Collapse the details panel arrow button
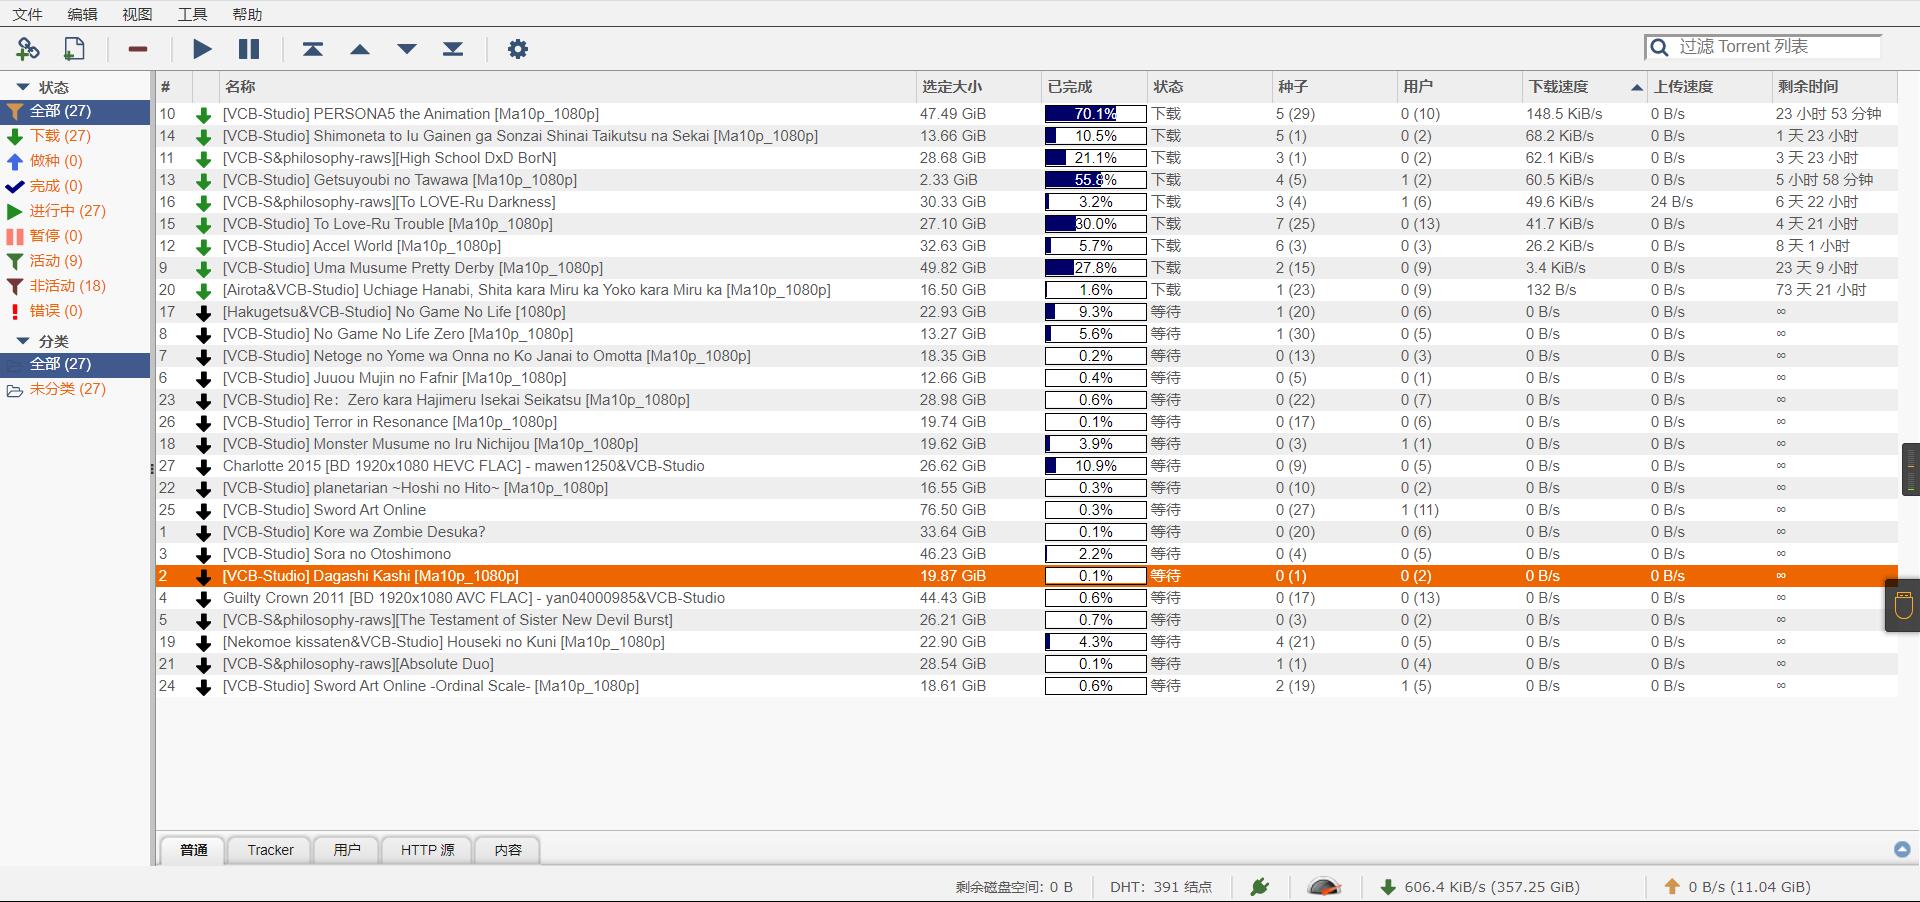The height and width of the screenshot is (902, 1920). coord(1902,849)
